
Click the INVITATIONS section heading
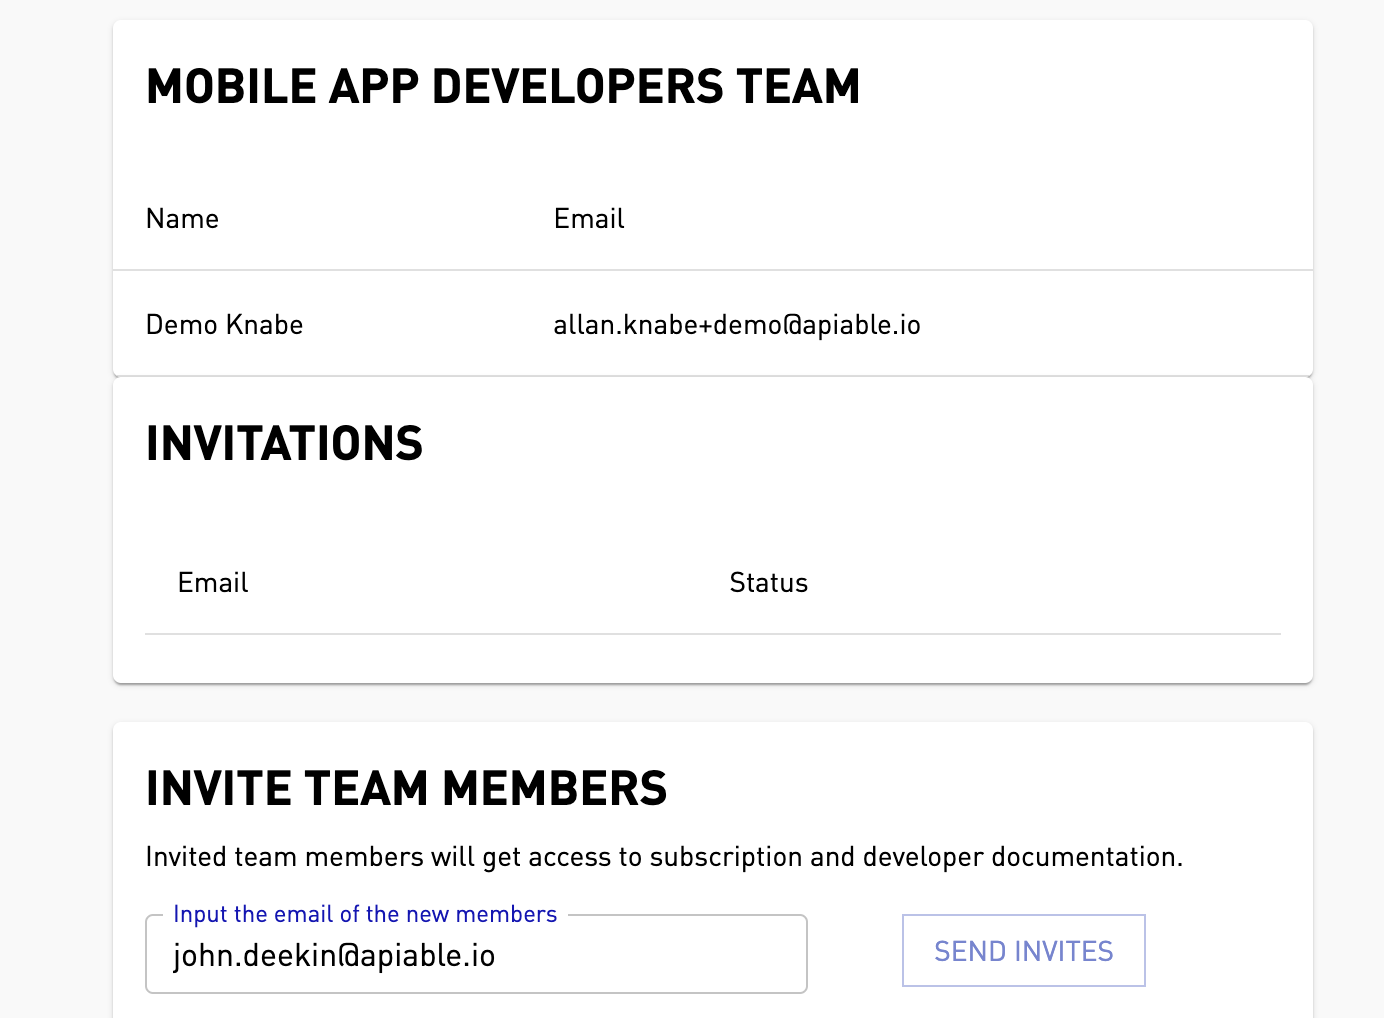284,443
